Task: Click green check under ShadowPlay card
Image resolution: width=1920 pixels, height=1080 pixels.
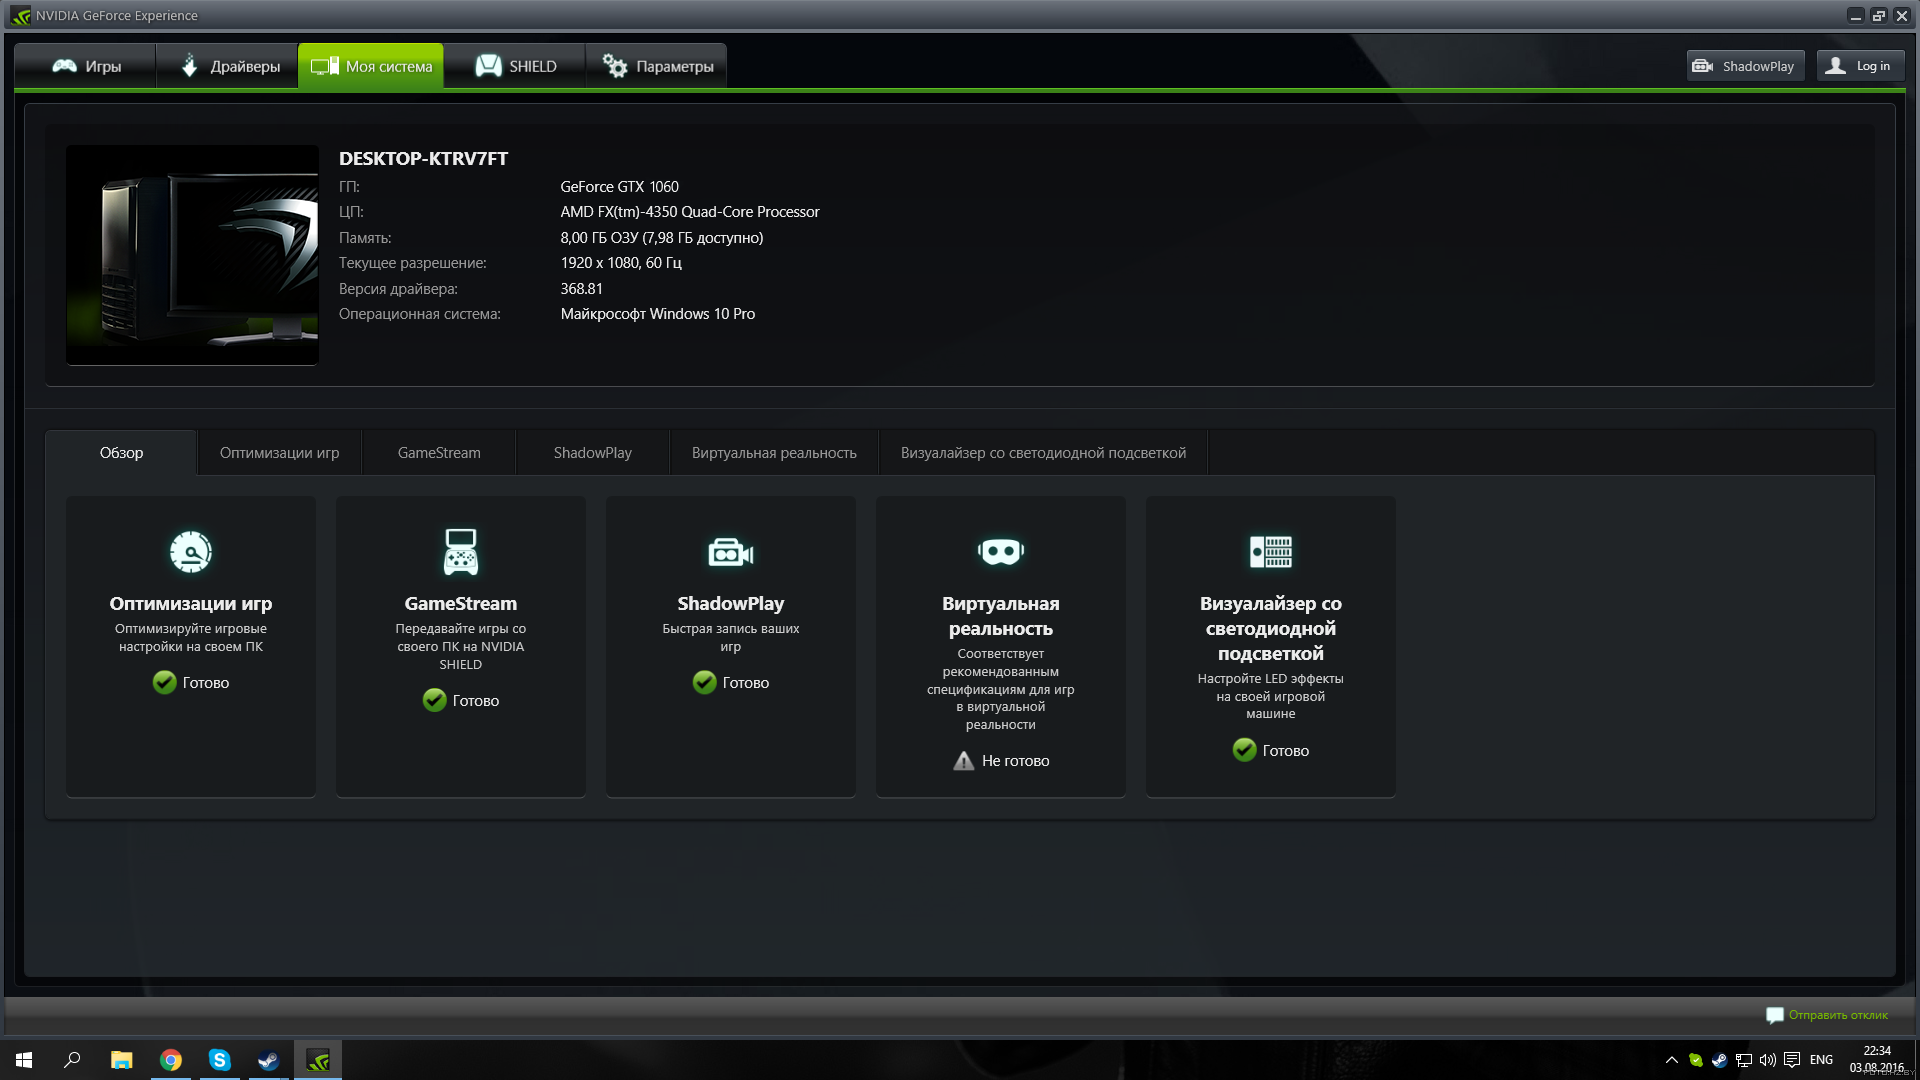Action: [705, 682]
